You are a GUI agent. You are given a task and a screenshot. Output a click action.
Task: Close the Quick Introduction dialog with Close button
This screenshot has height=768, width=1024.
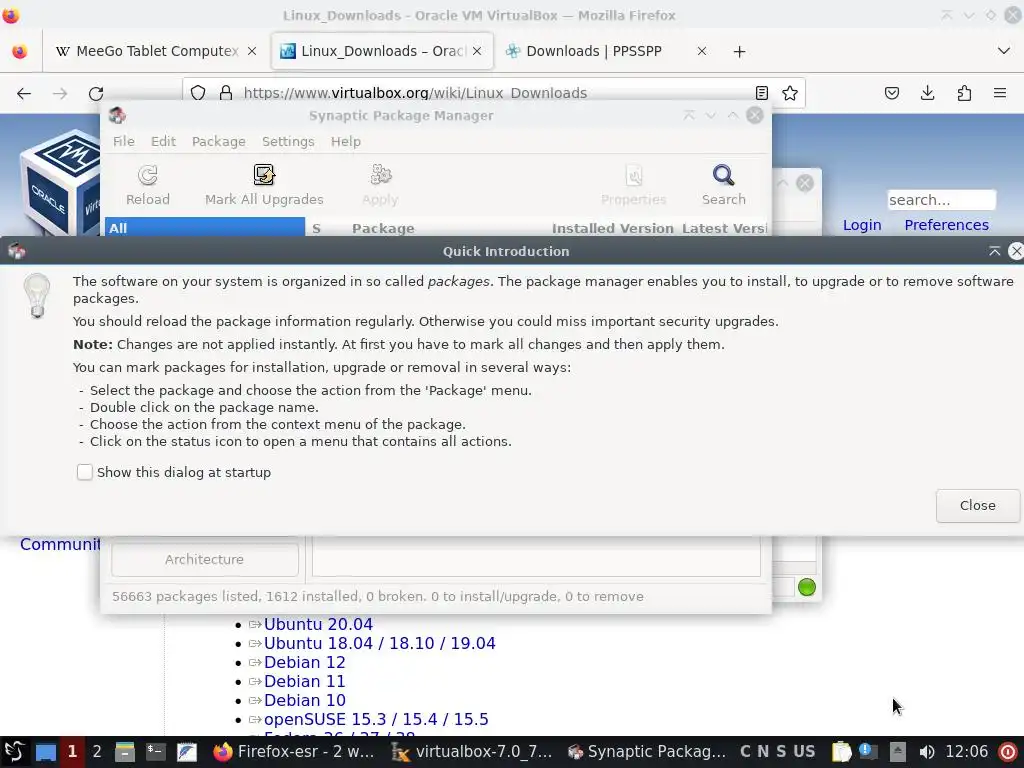click(x=978, y=505)
